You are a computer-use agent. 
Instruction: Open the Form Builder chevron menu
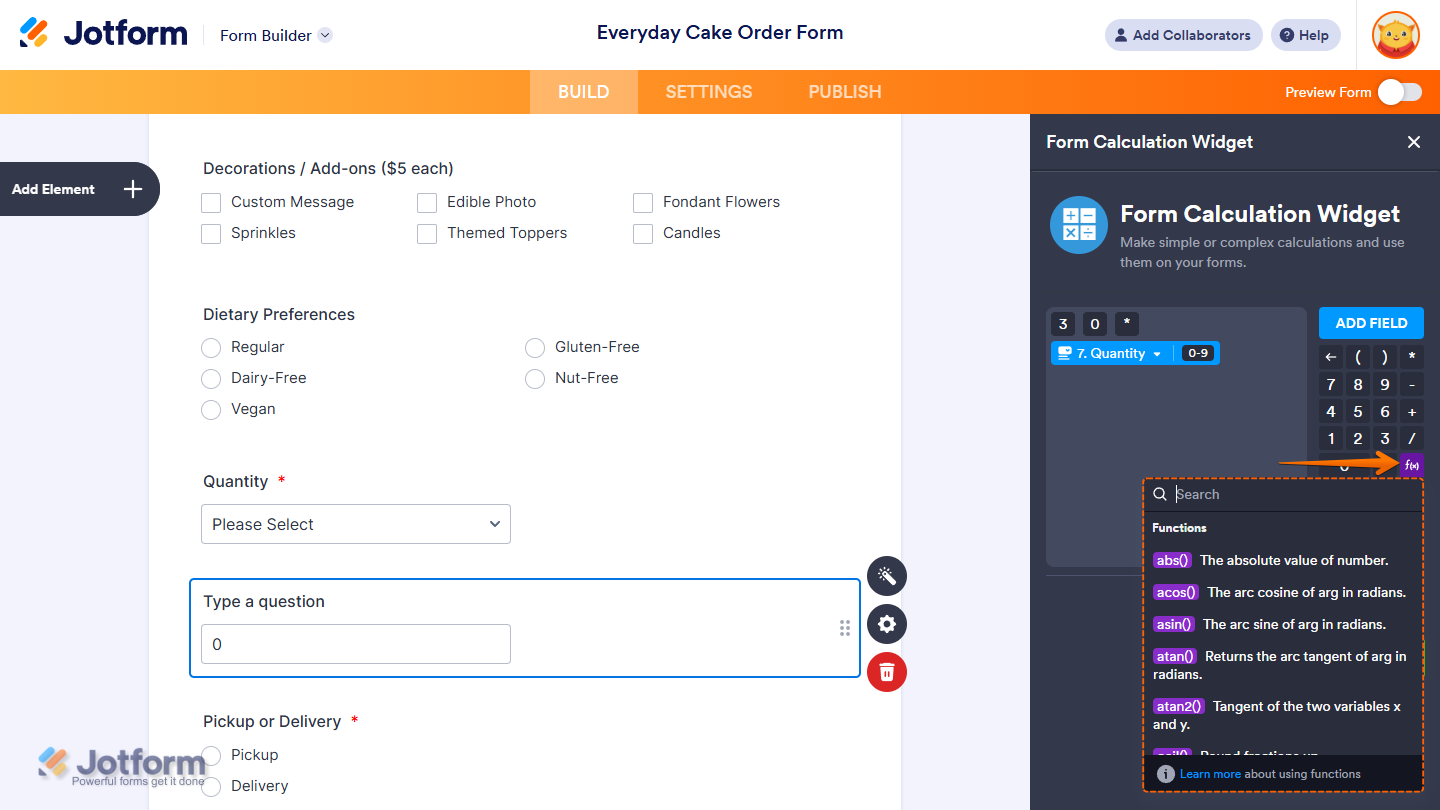click(323, 34)
